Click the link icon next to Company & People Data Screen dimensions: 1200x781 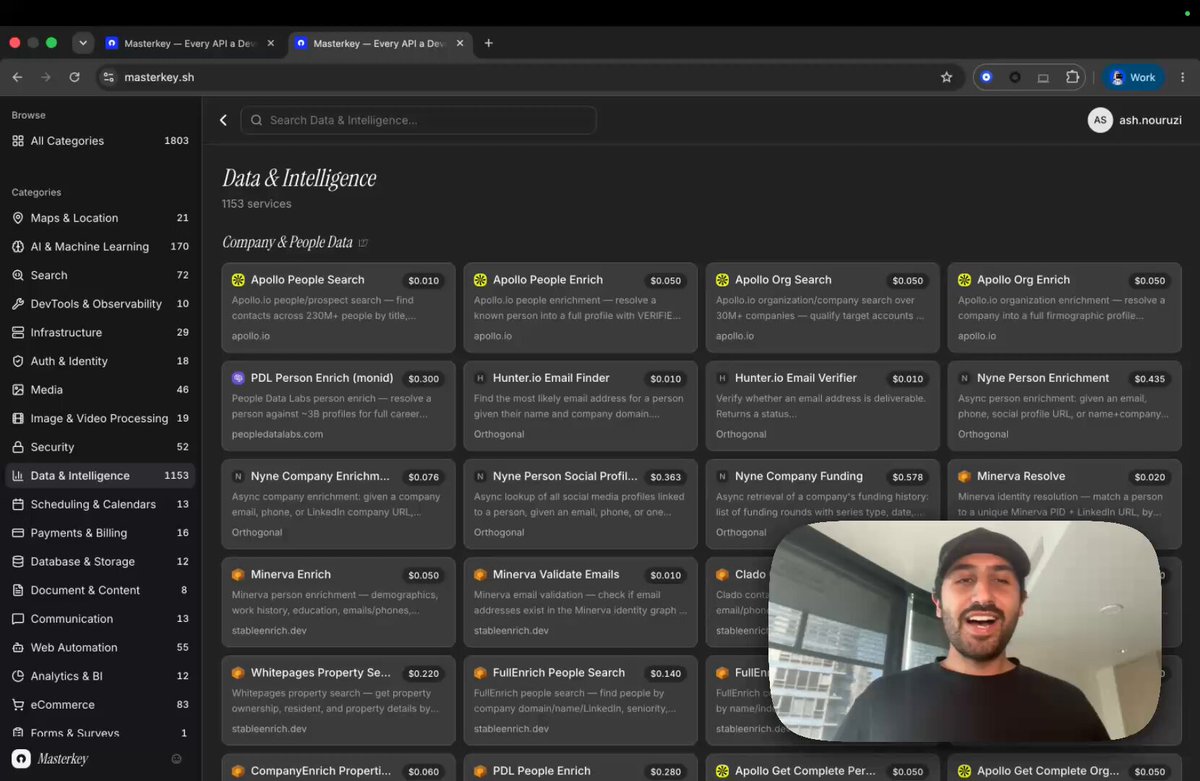363,243
